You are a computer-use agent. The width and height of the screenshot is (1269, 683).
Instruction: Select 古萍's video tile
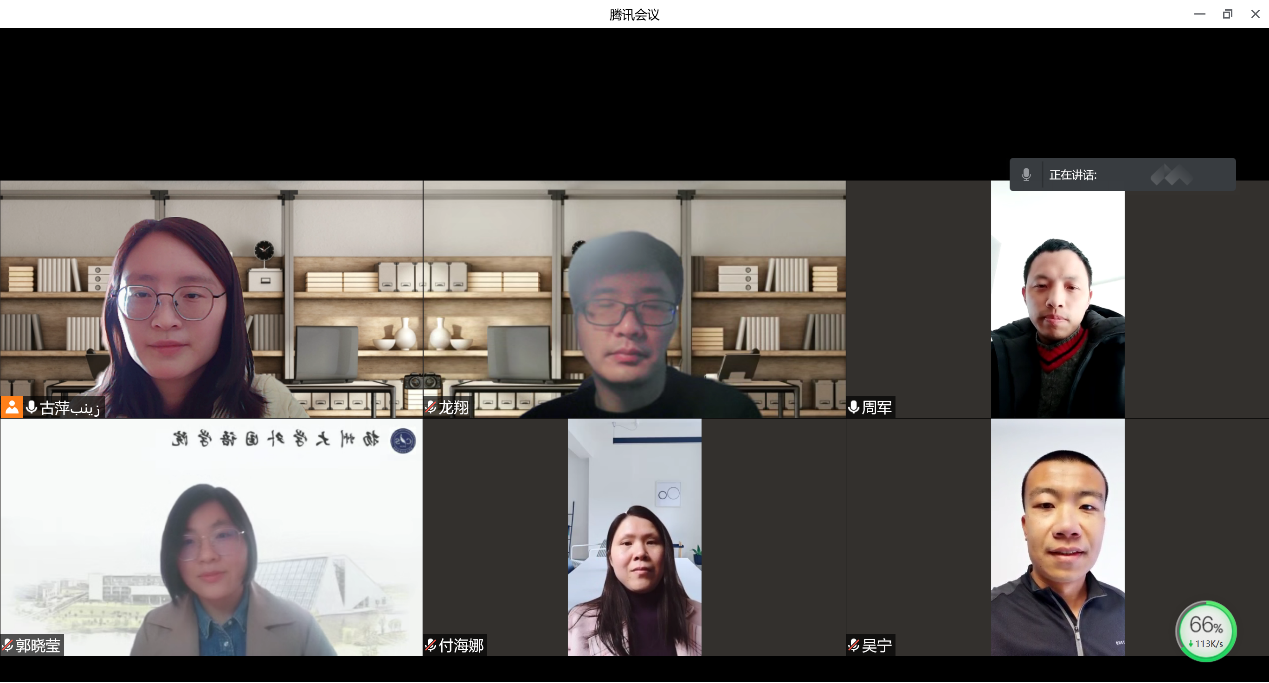coord(211,299)
